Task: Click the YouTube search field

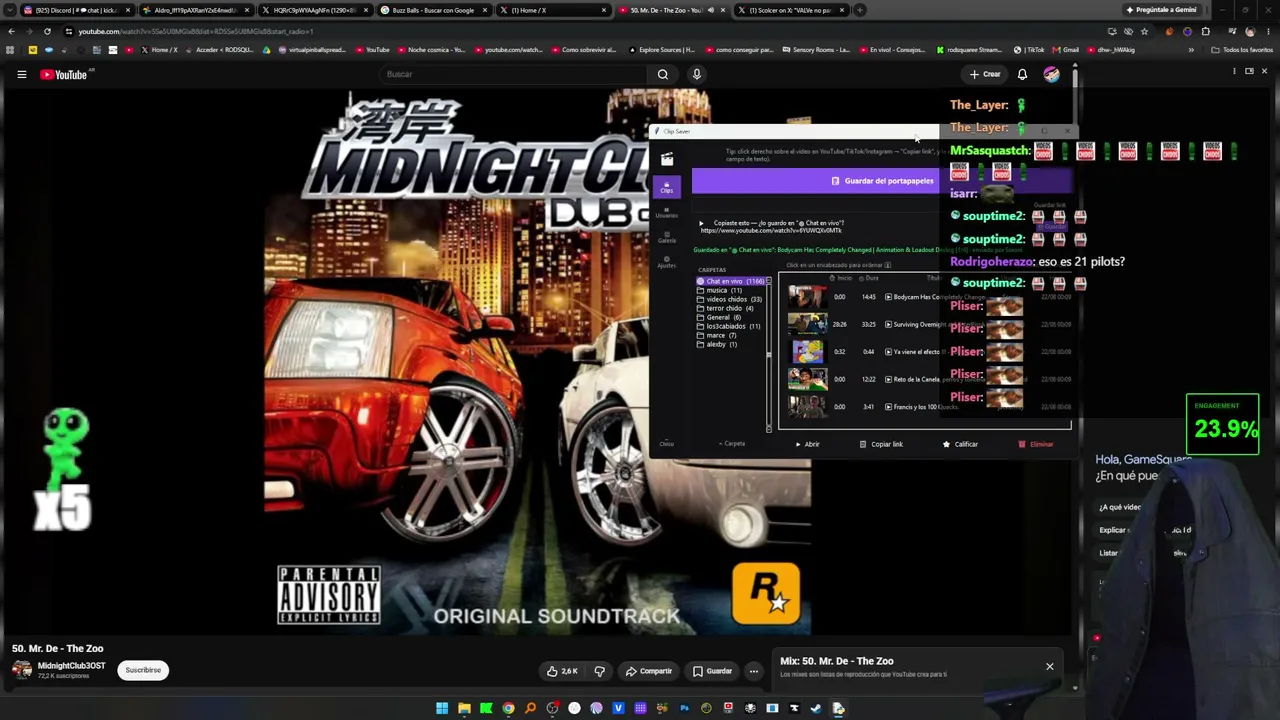Action: pyautogui.click(x=512, y=74)
